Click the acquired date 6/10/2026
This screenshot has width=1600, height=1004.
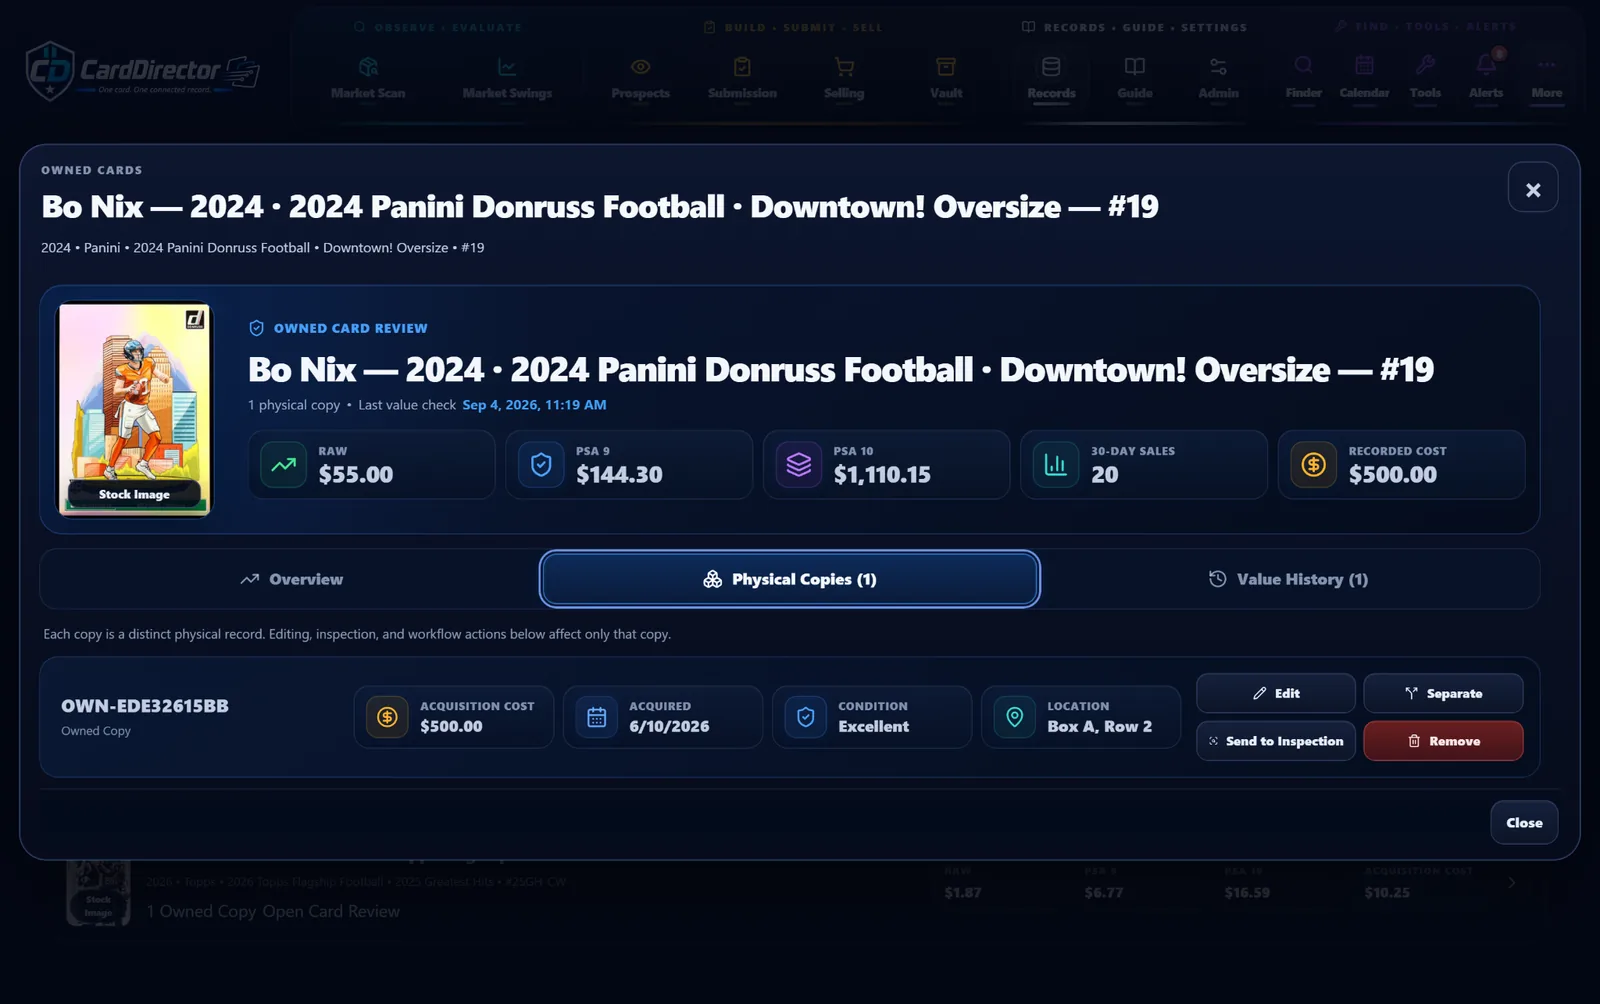click(x=669, y=727)
